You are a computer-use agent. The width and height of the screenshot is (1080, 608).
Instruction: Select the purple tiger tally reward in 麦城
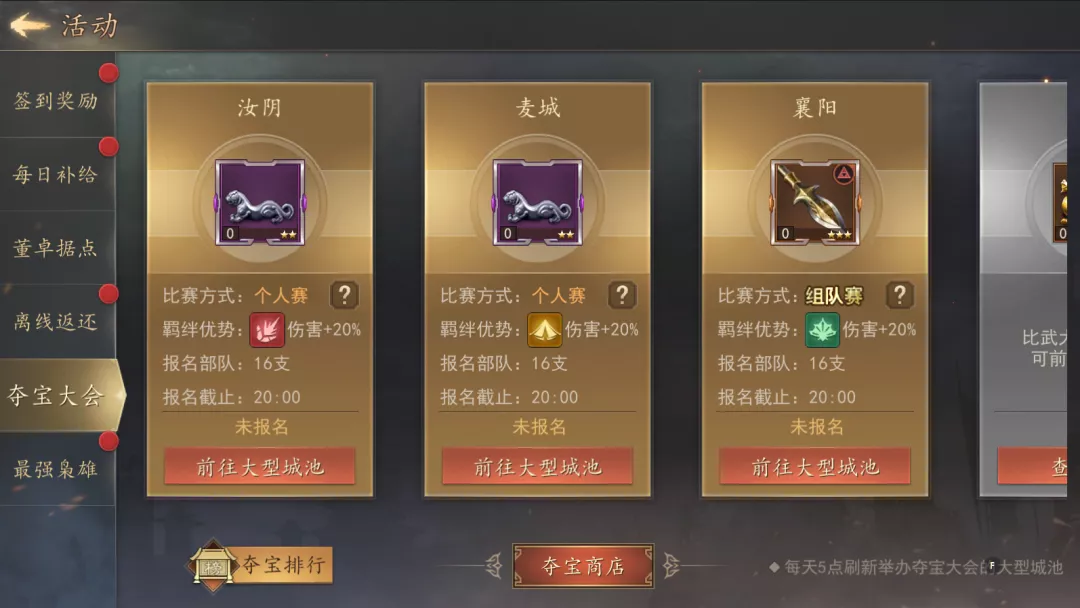538,202
